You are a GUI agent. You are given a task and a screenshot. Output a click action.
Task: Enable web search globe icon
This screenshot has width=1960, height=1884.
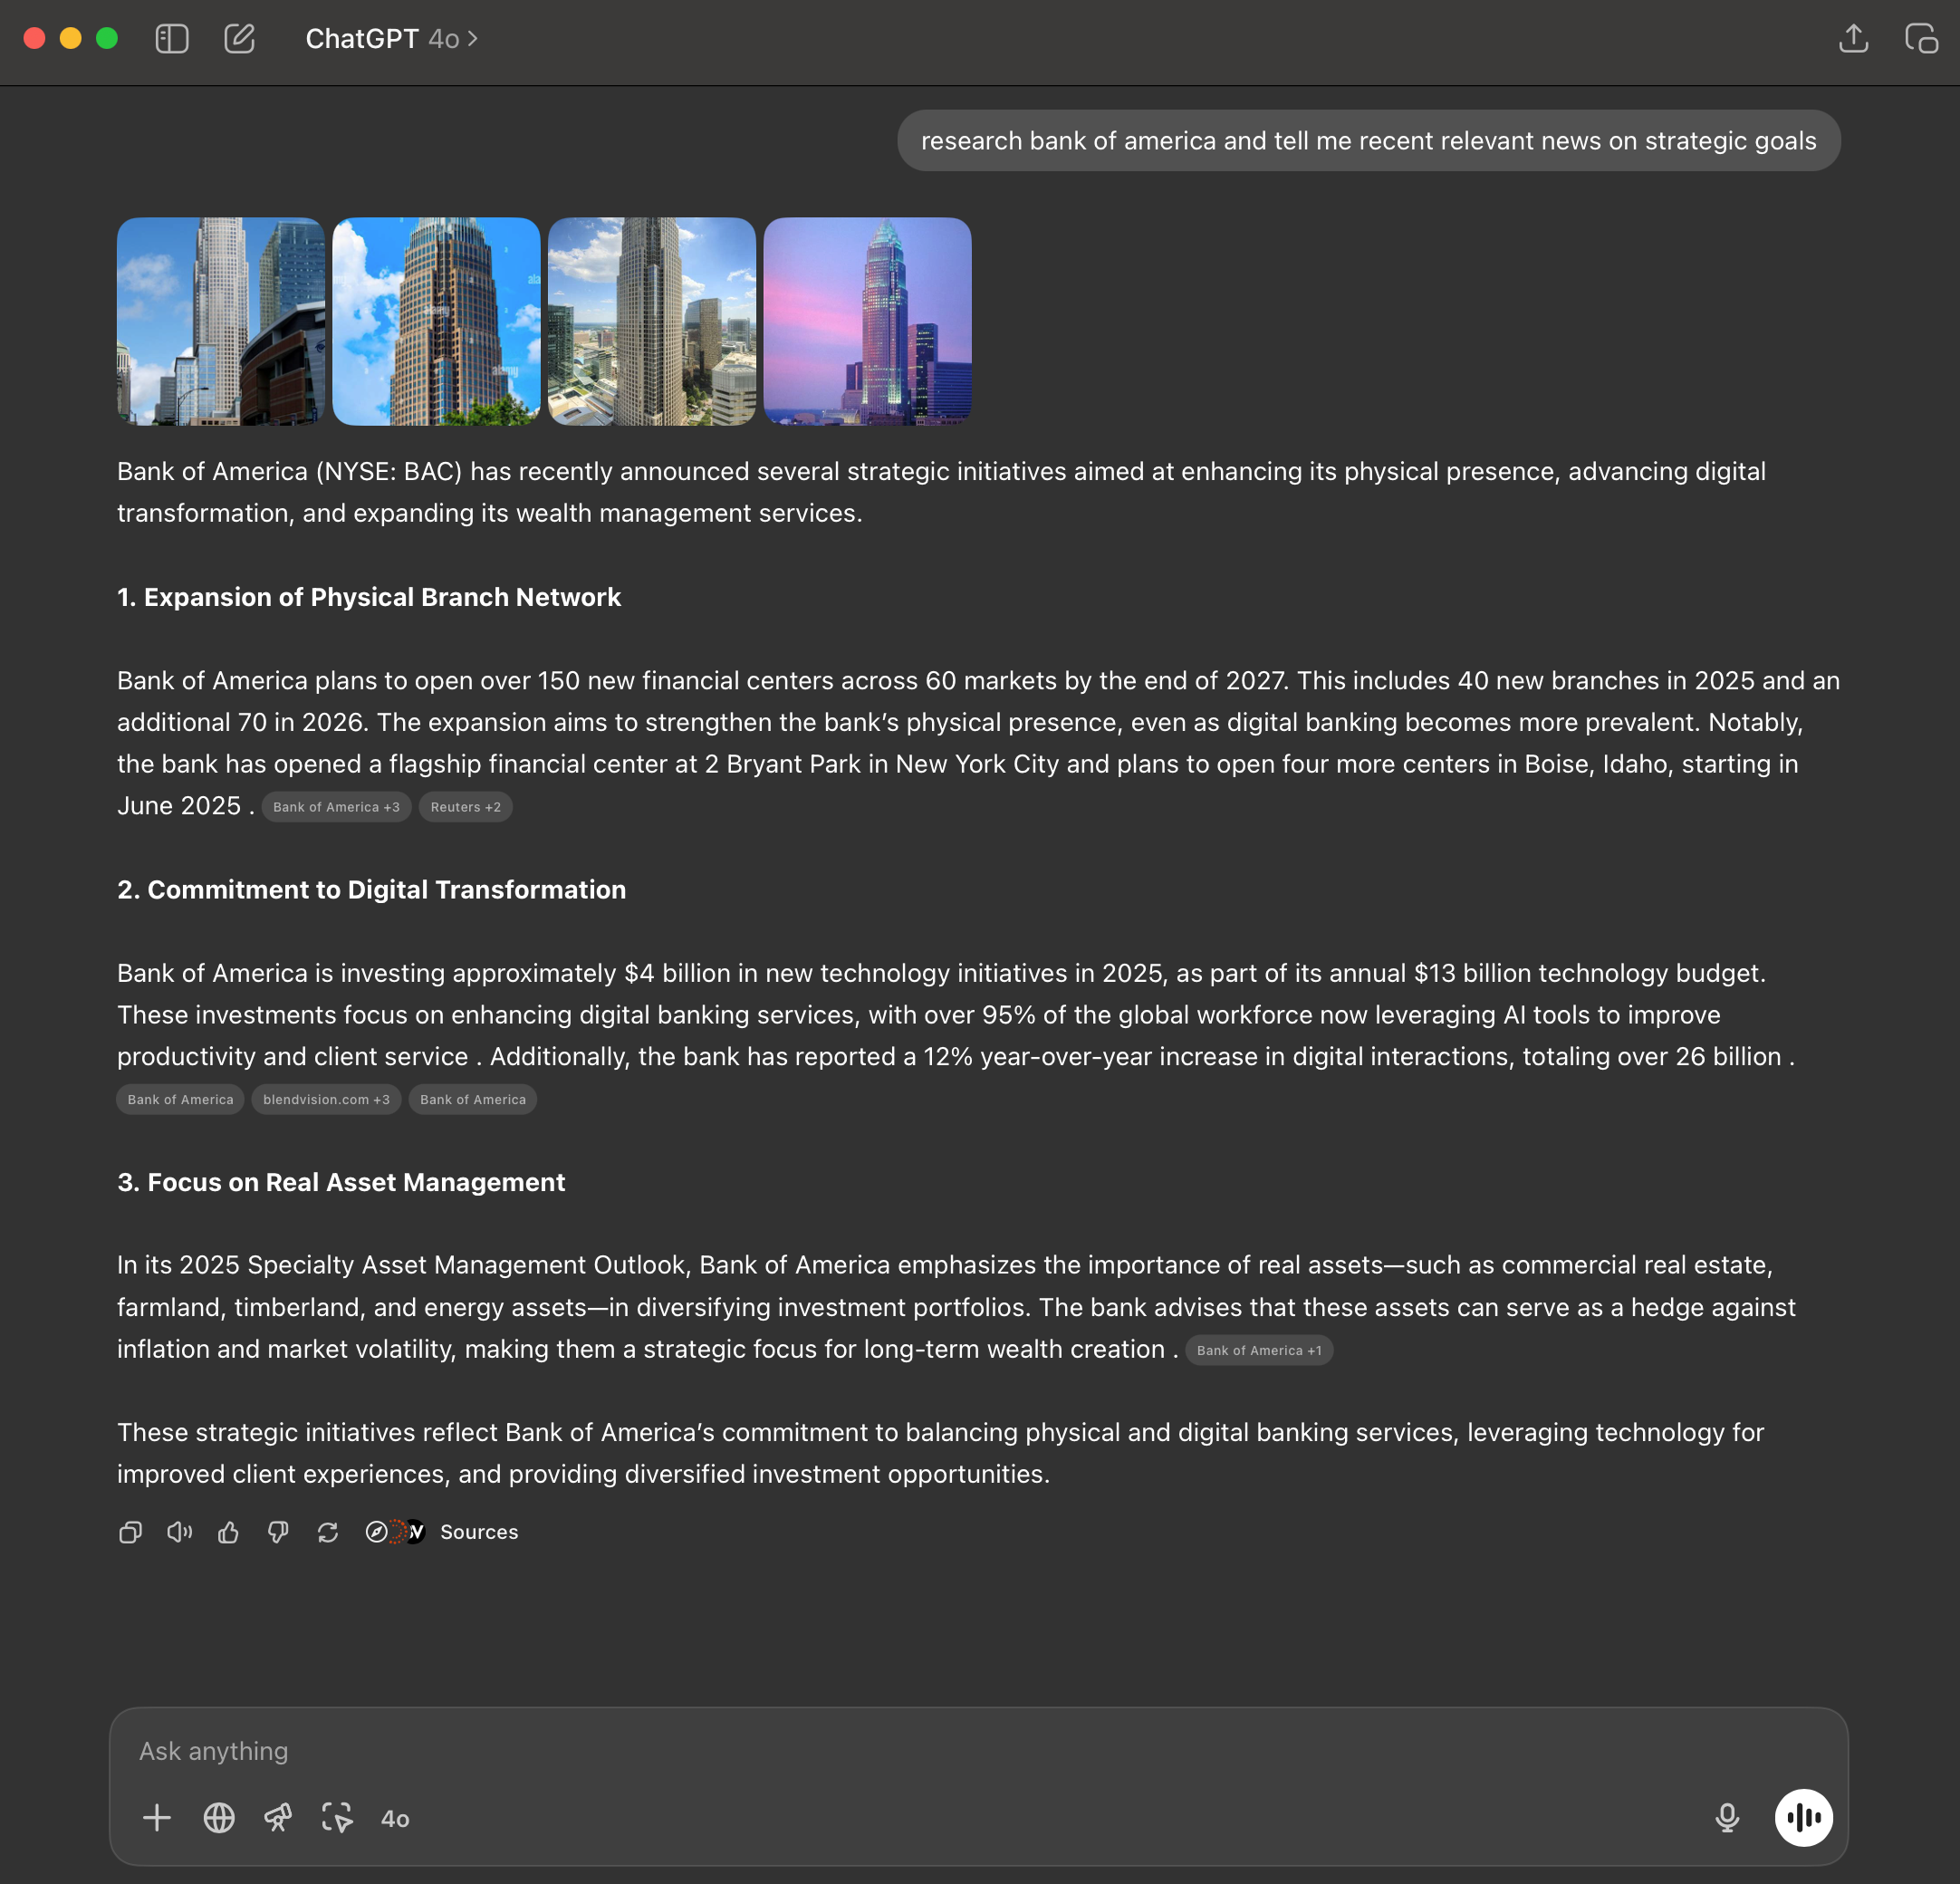219,1818
